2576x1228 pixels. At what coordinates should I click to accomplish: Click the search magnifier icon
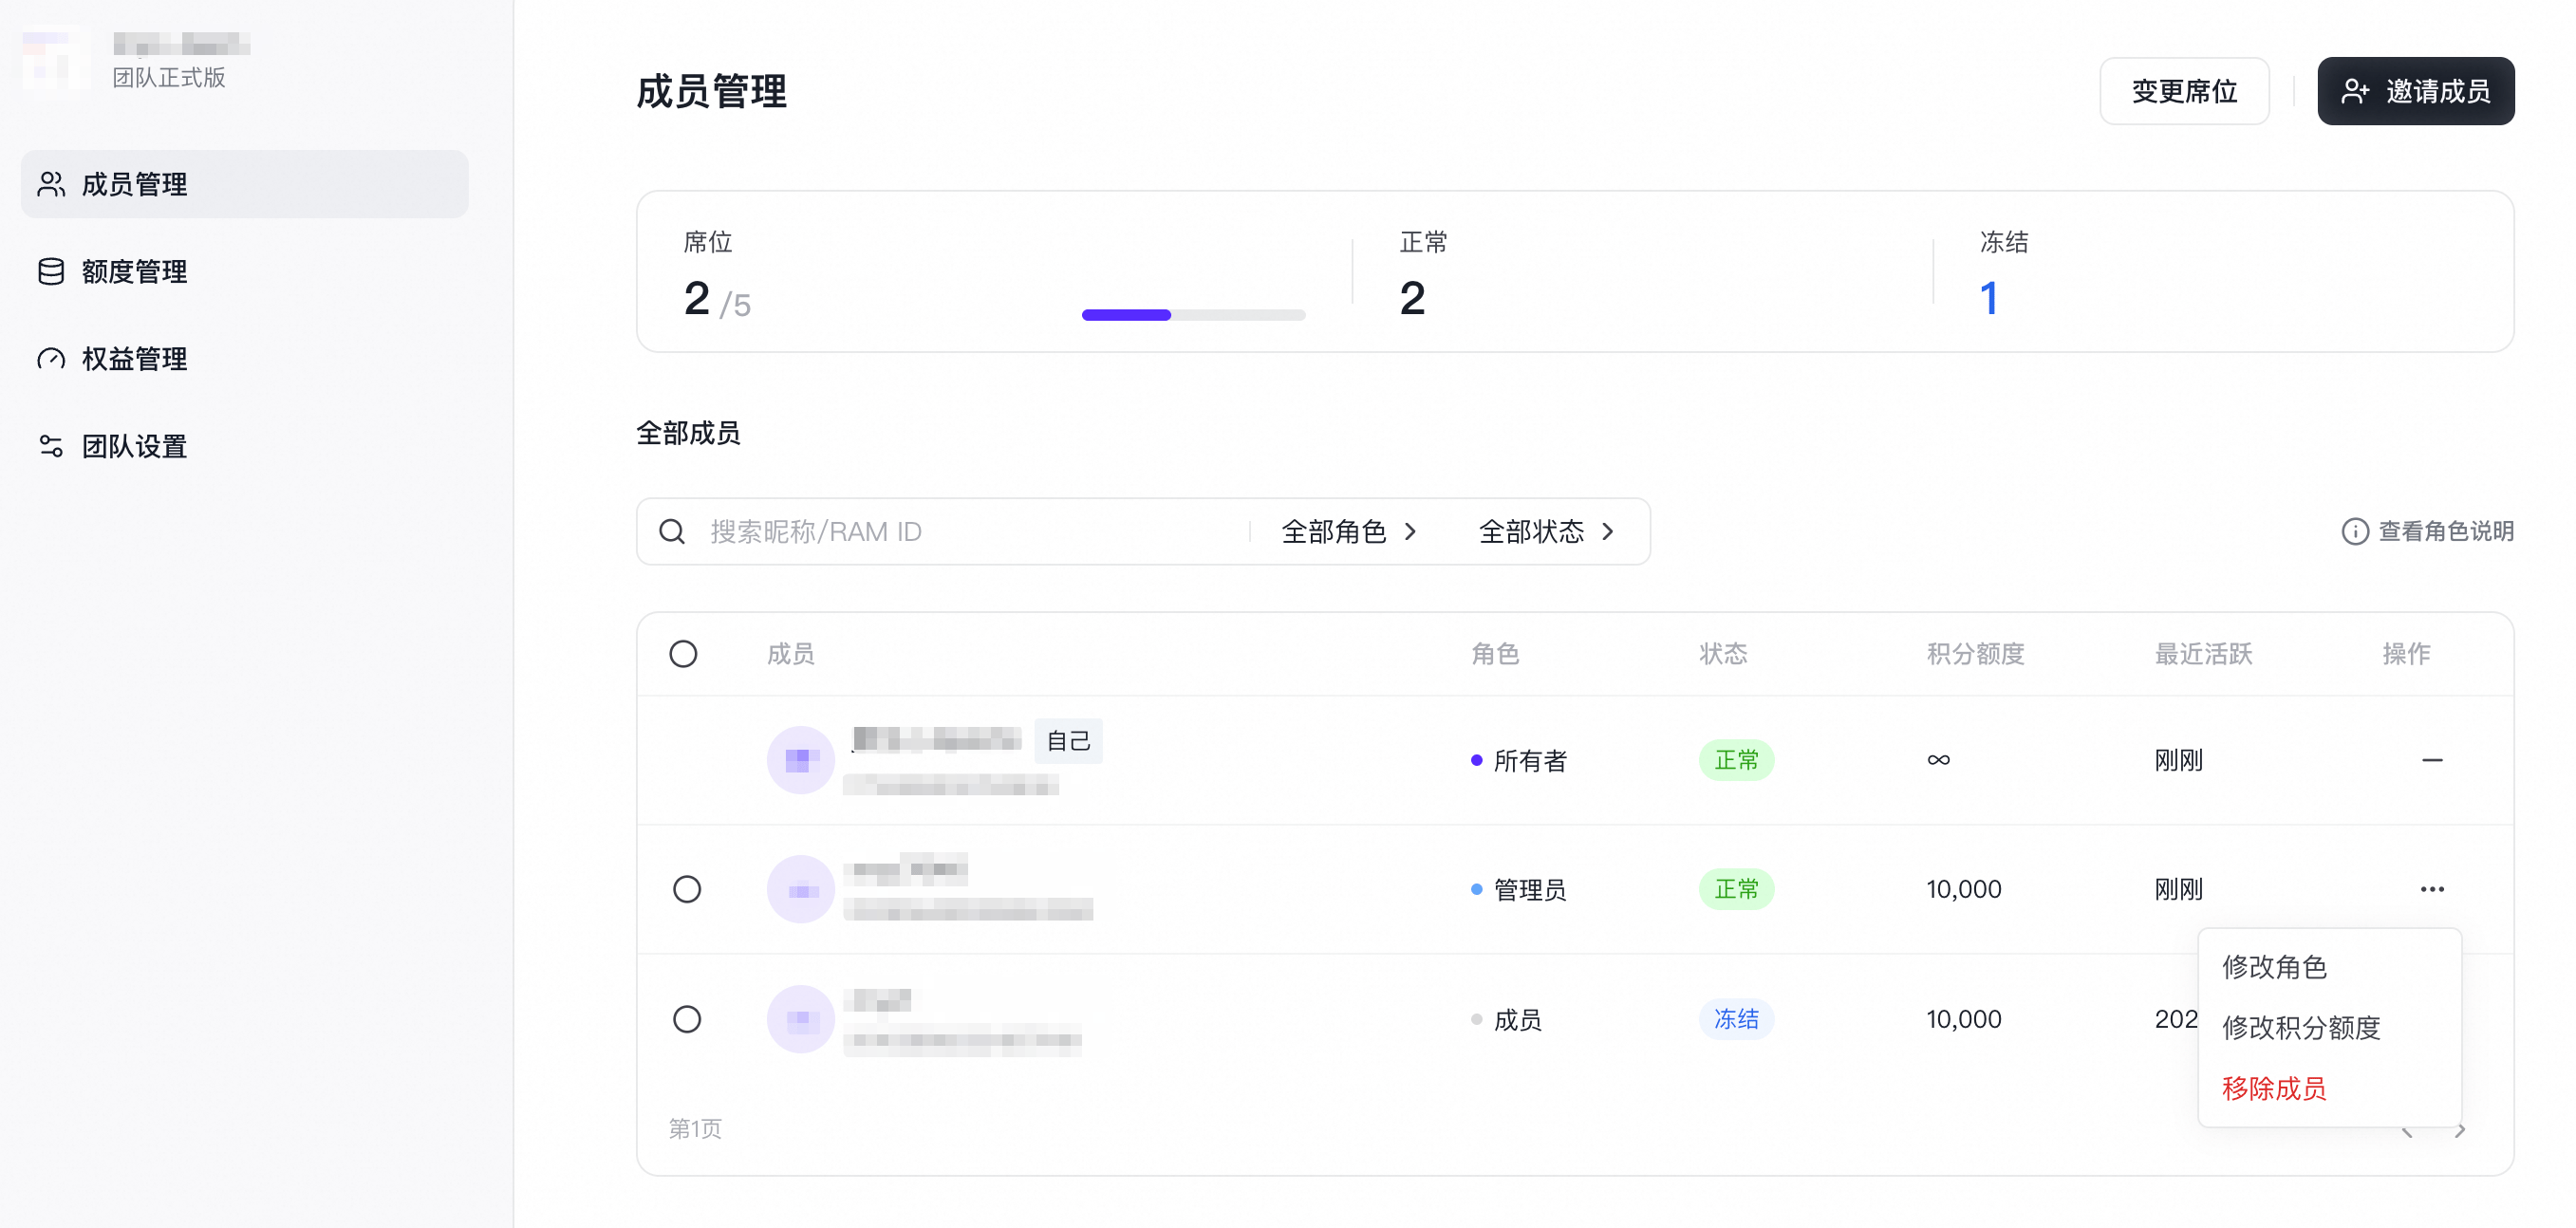[672, 531]
